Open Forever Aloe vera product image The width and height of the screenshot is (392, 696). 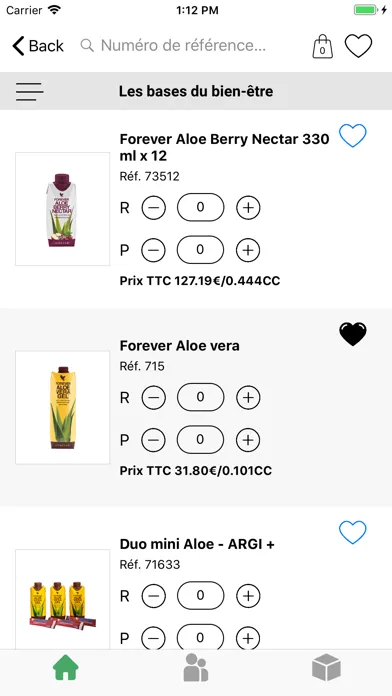point(63,407)
